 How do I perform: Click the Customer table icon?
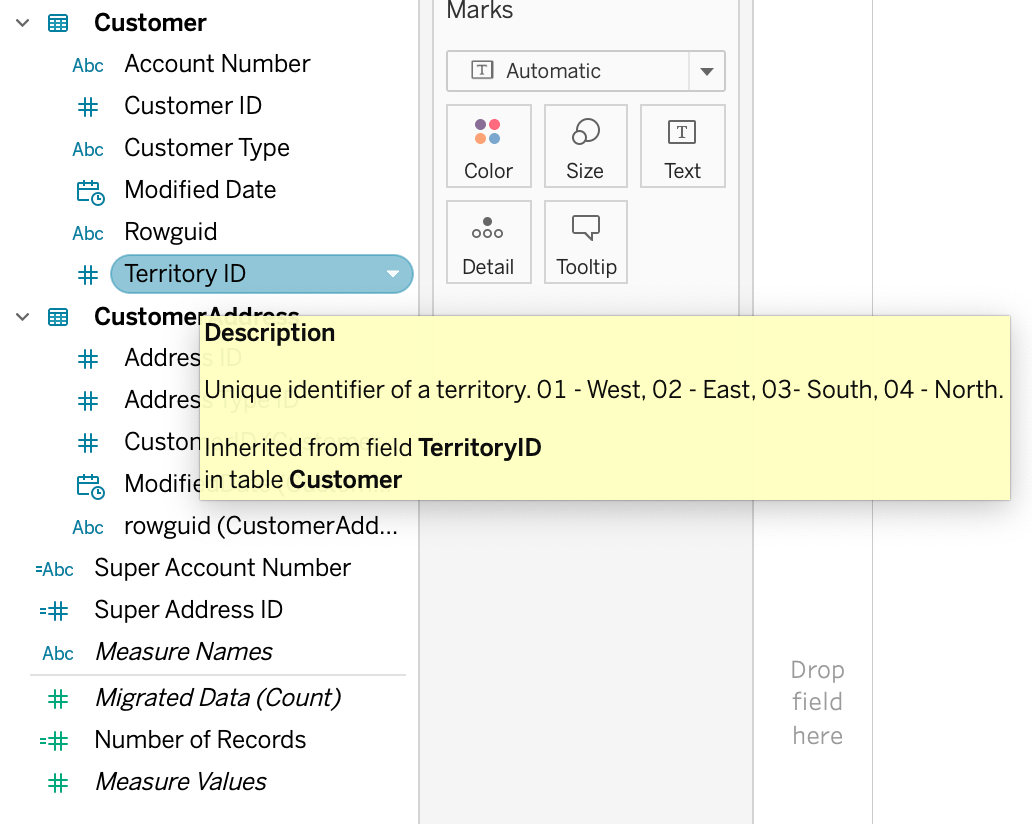tap(59, 23)
